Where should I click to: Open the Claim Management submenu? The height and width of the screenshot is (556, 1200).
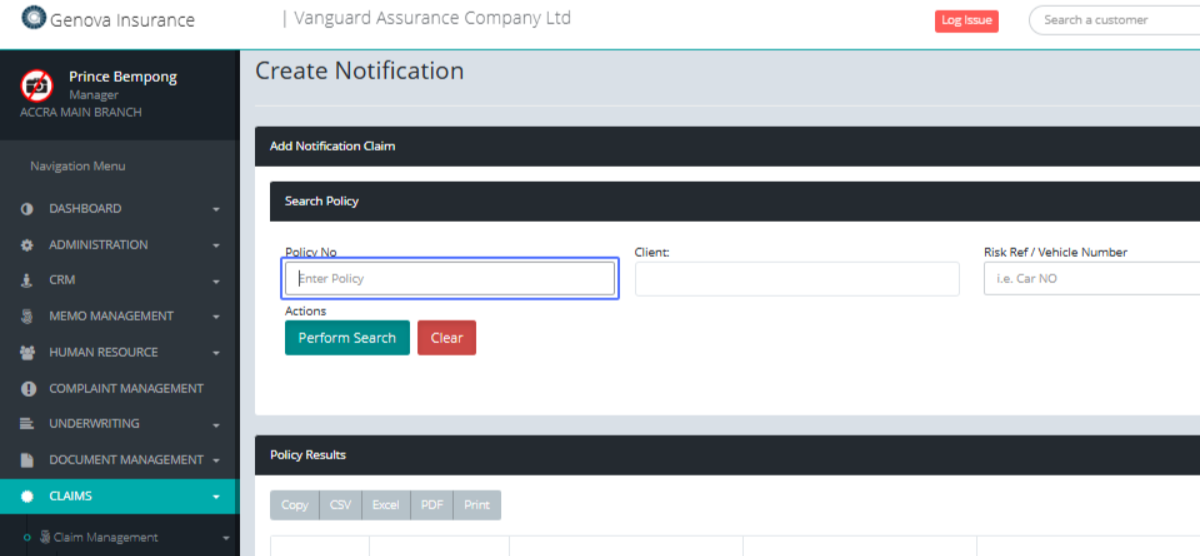tap(106, 537)
